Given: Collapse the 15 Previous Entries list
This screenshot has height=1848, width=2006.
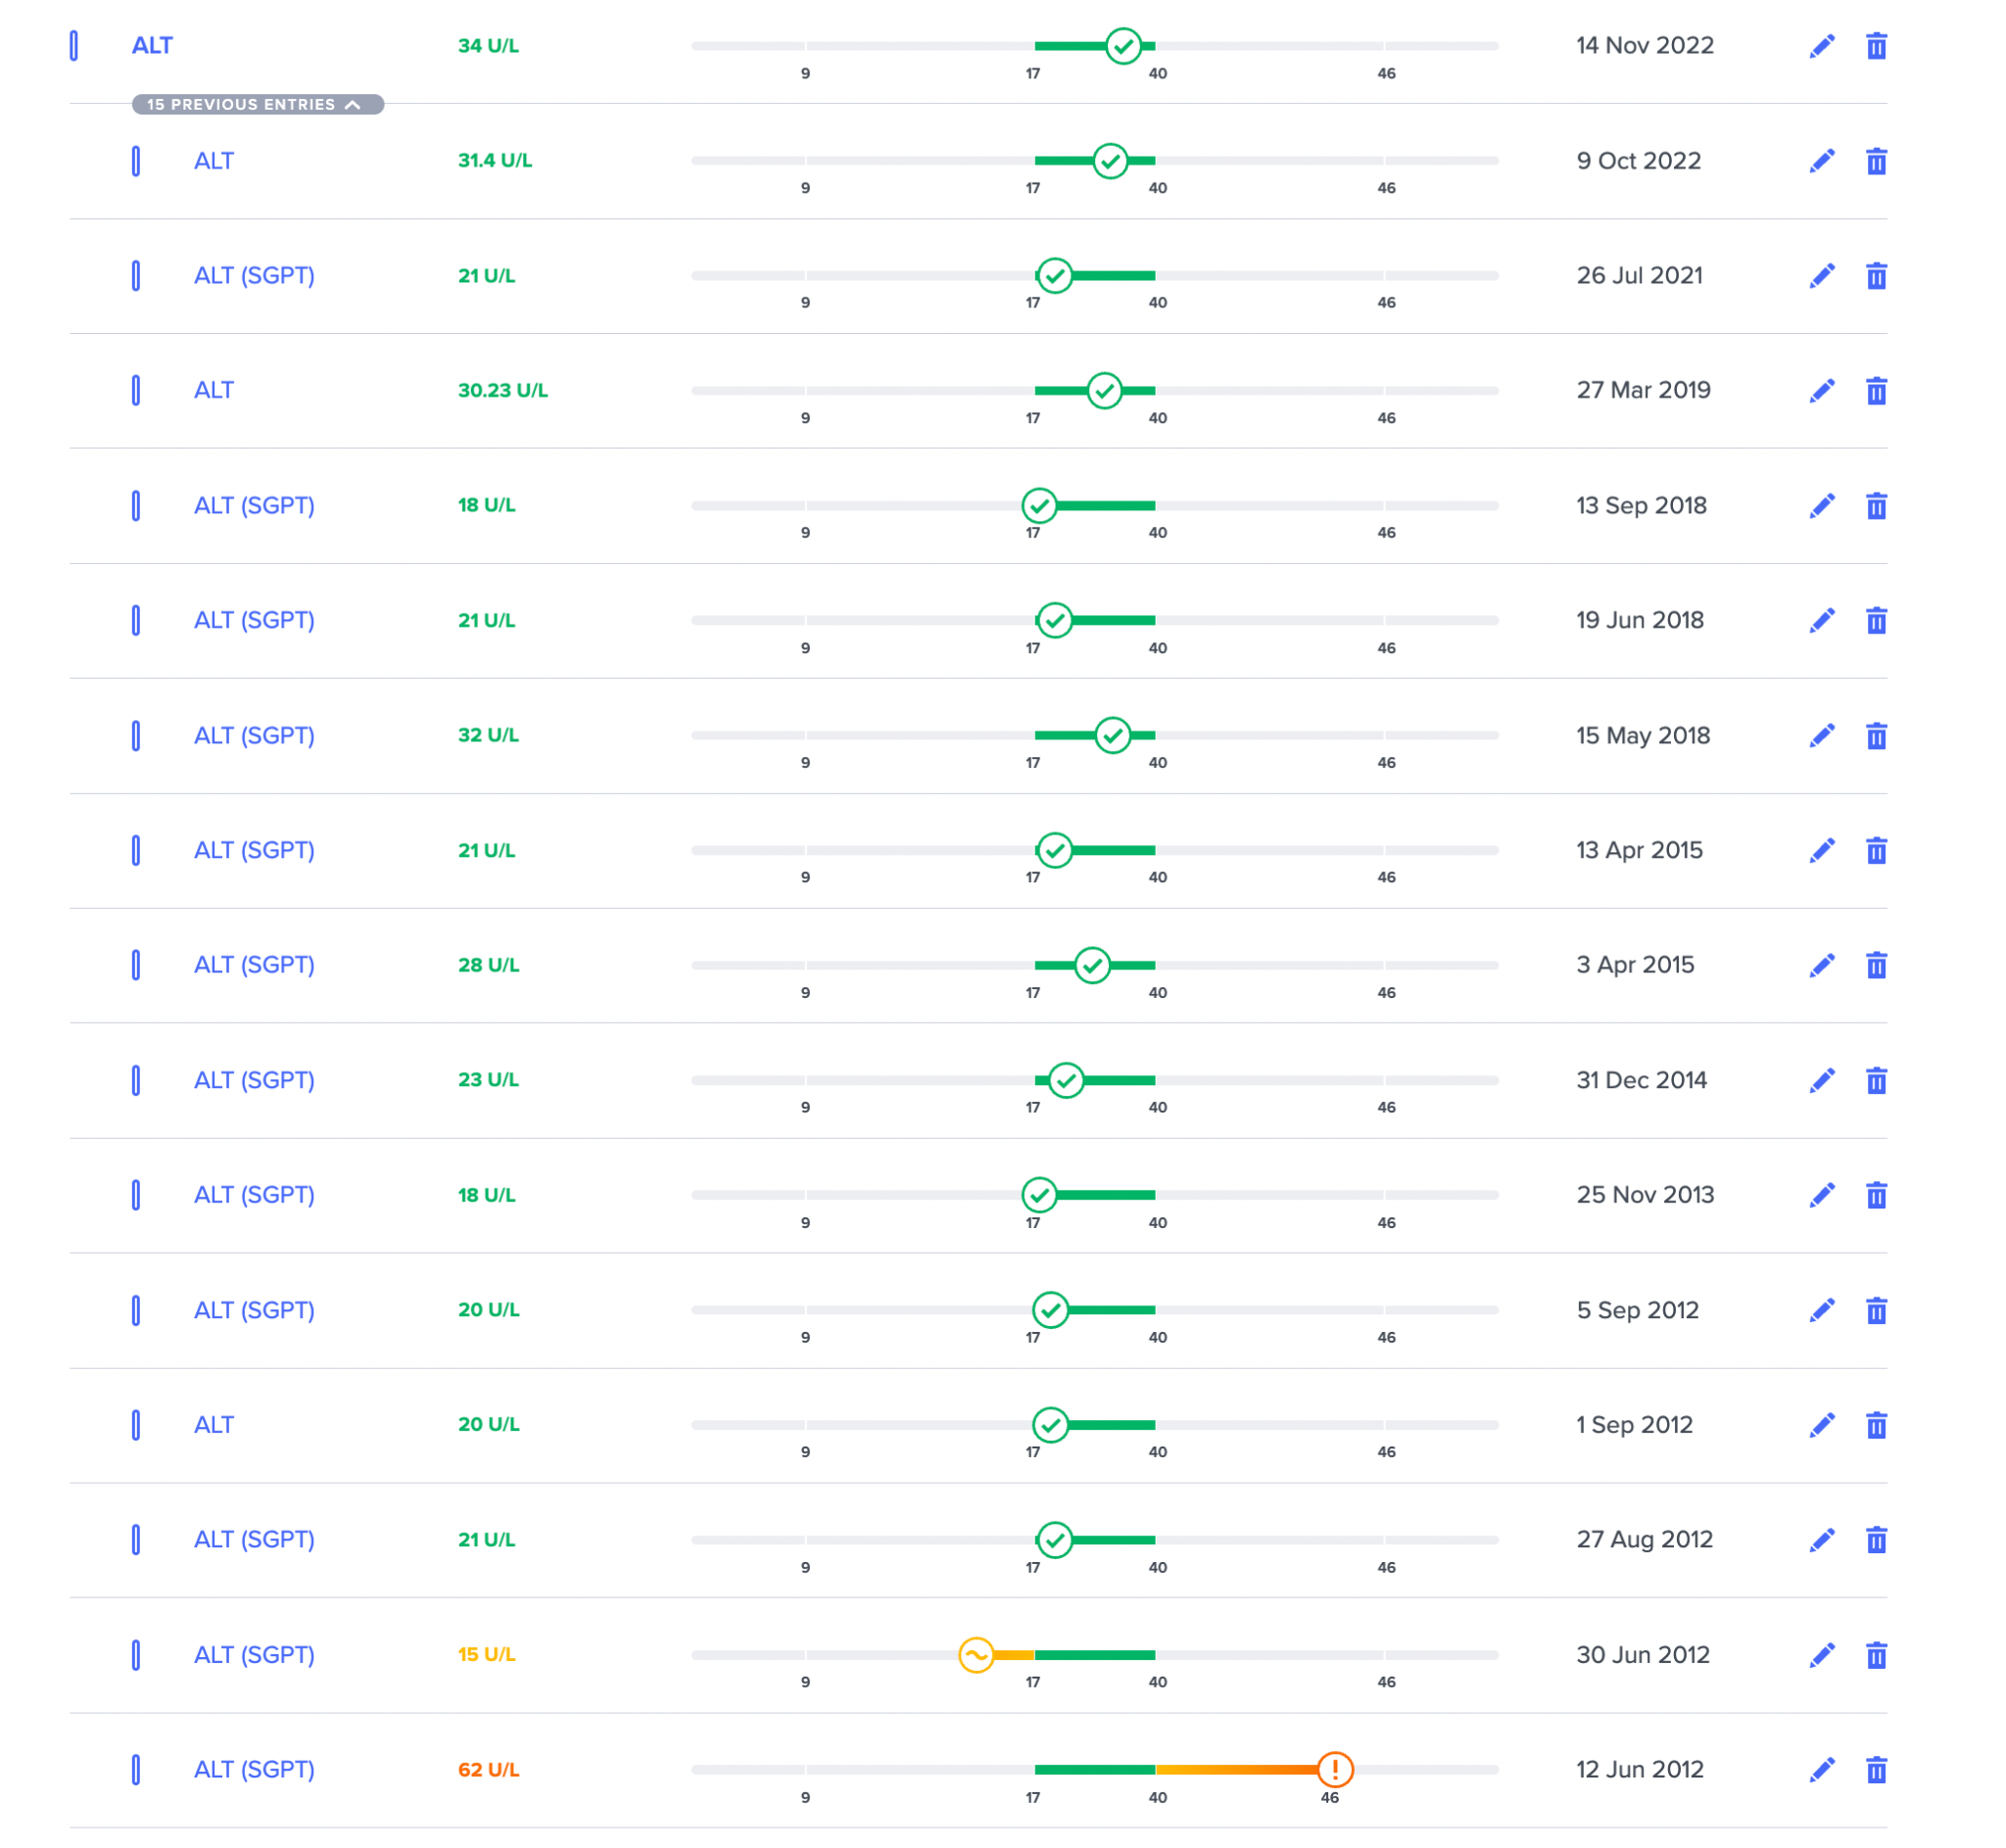Looking at the screenshot, I should tap(258, 104).
